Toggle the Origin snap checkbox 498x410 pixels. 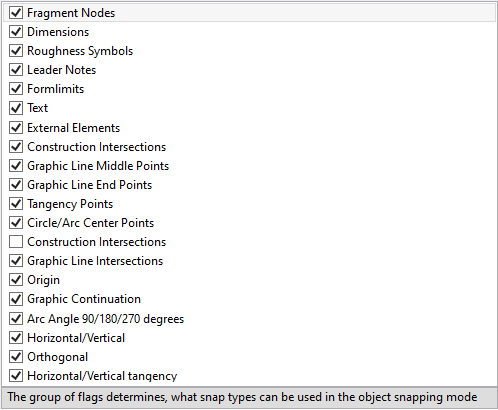16,280
